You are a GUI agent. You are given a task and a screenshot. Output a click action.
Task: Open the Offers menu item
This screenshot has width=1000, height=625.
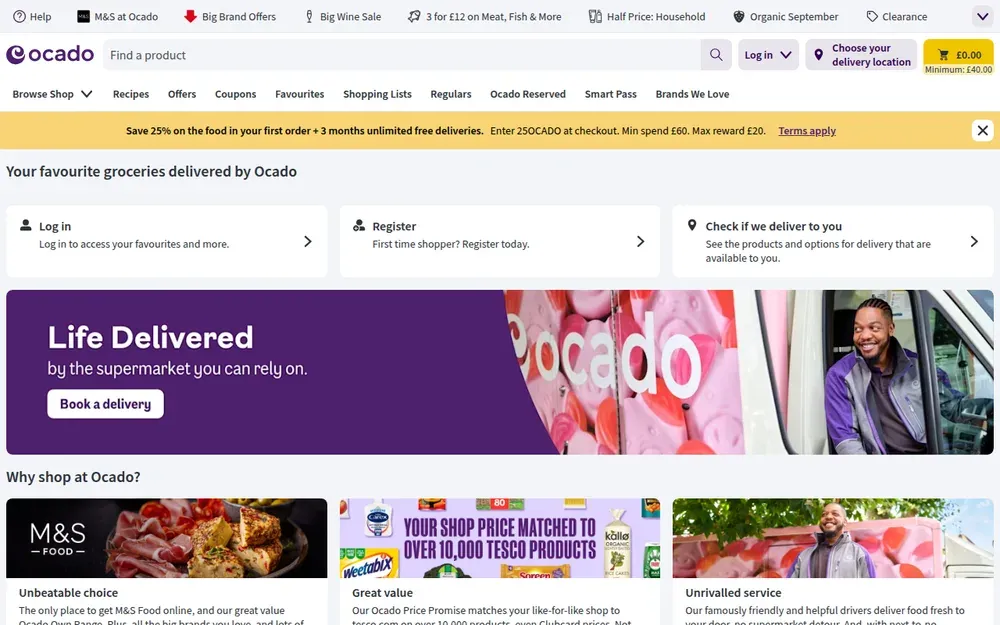182,94
